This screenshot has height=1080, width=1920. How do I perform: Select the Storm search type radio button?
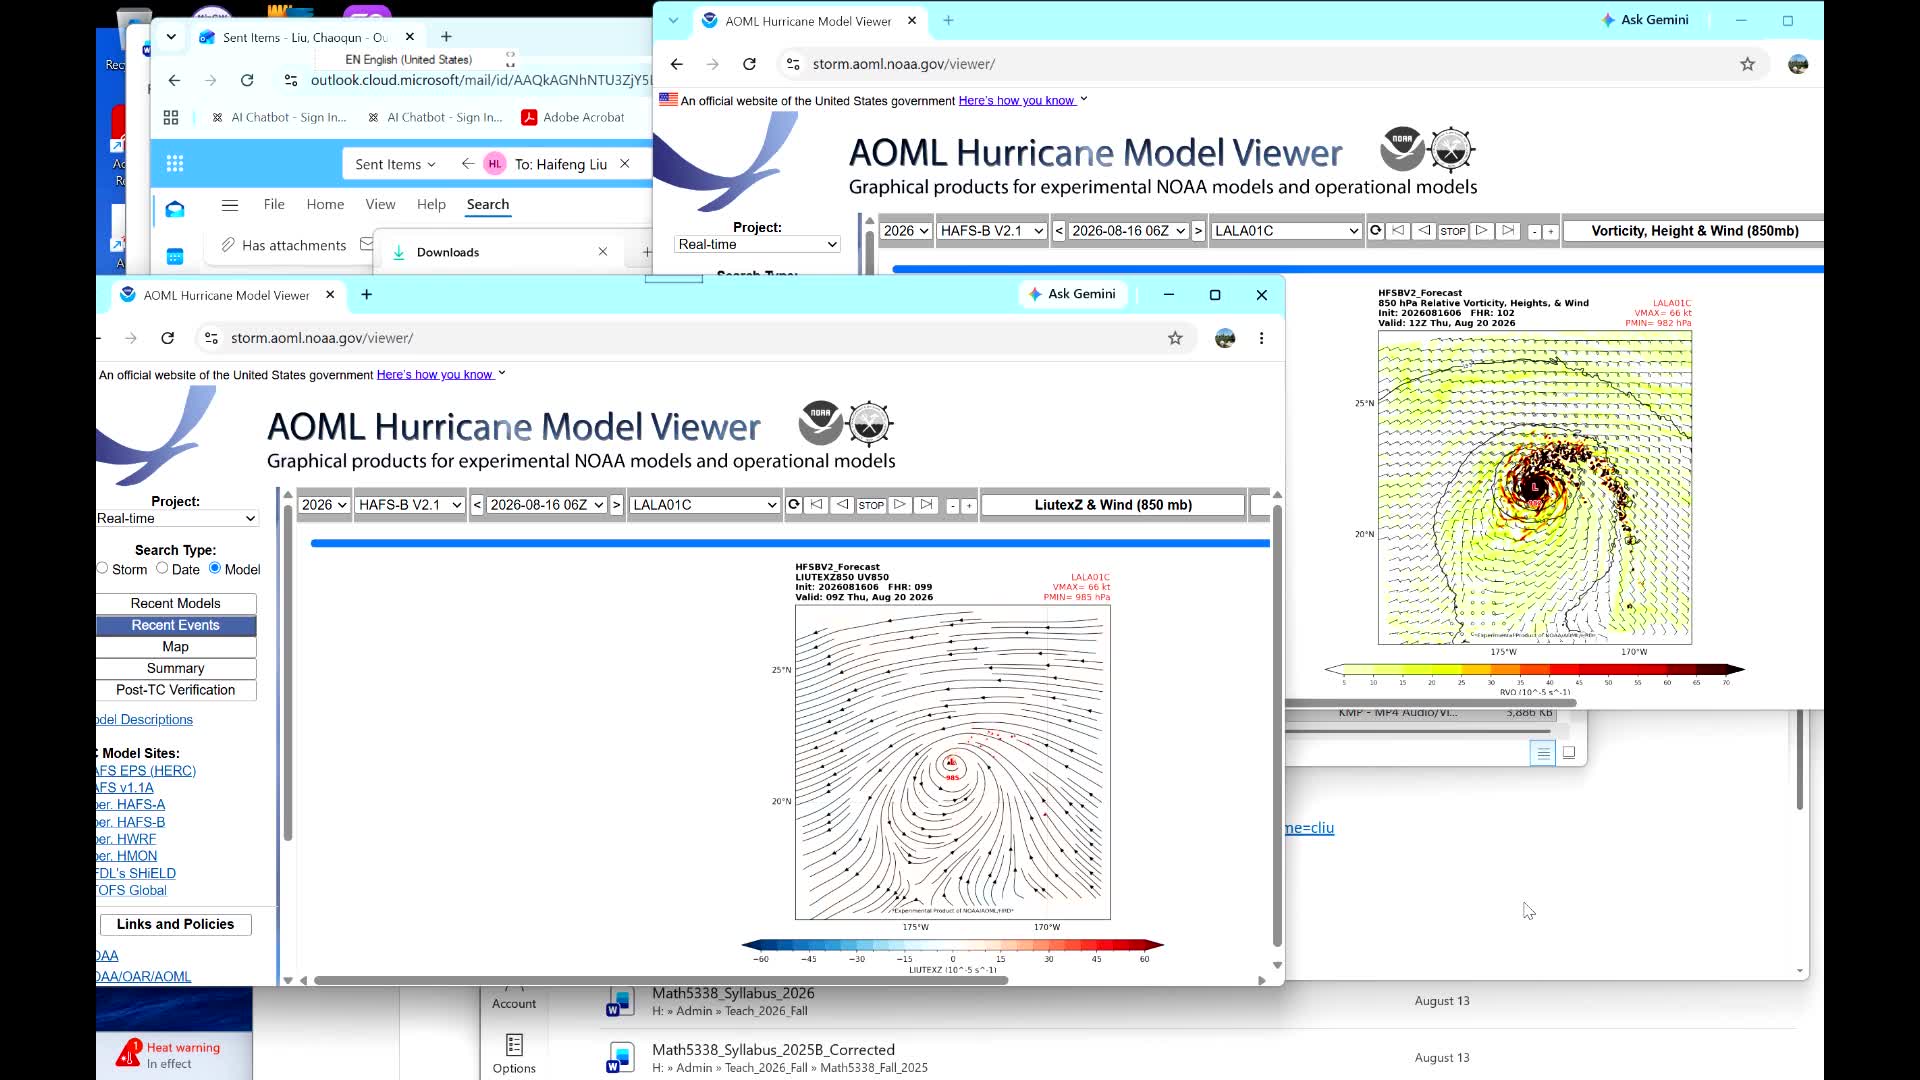pyautogui.click(x=102, y=568)
